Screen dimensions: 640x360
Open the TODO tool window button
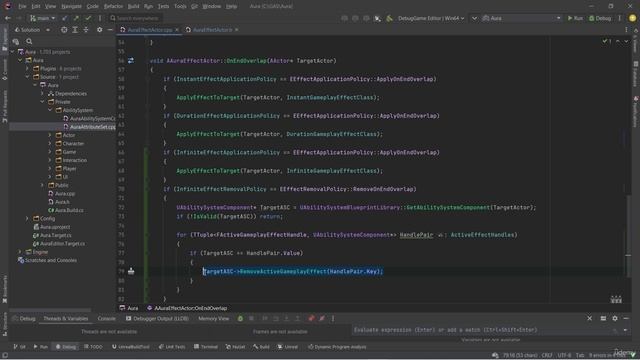tap(93, 347)
